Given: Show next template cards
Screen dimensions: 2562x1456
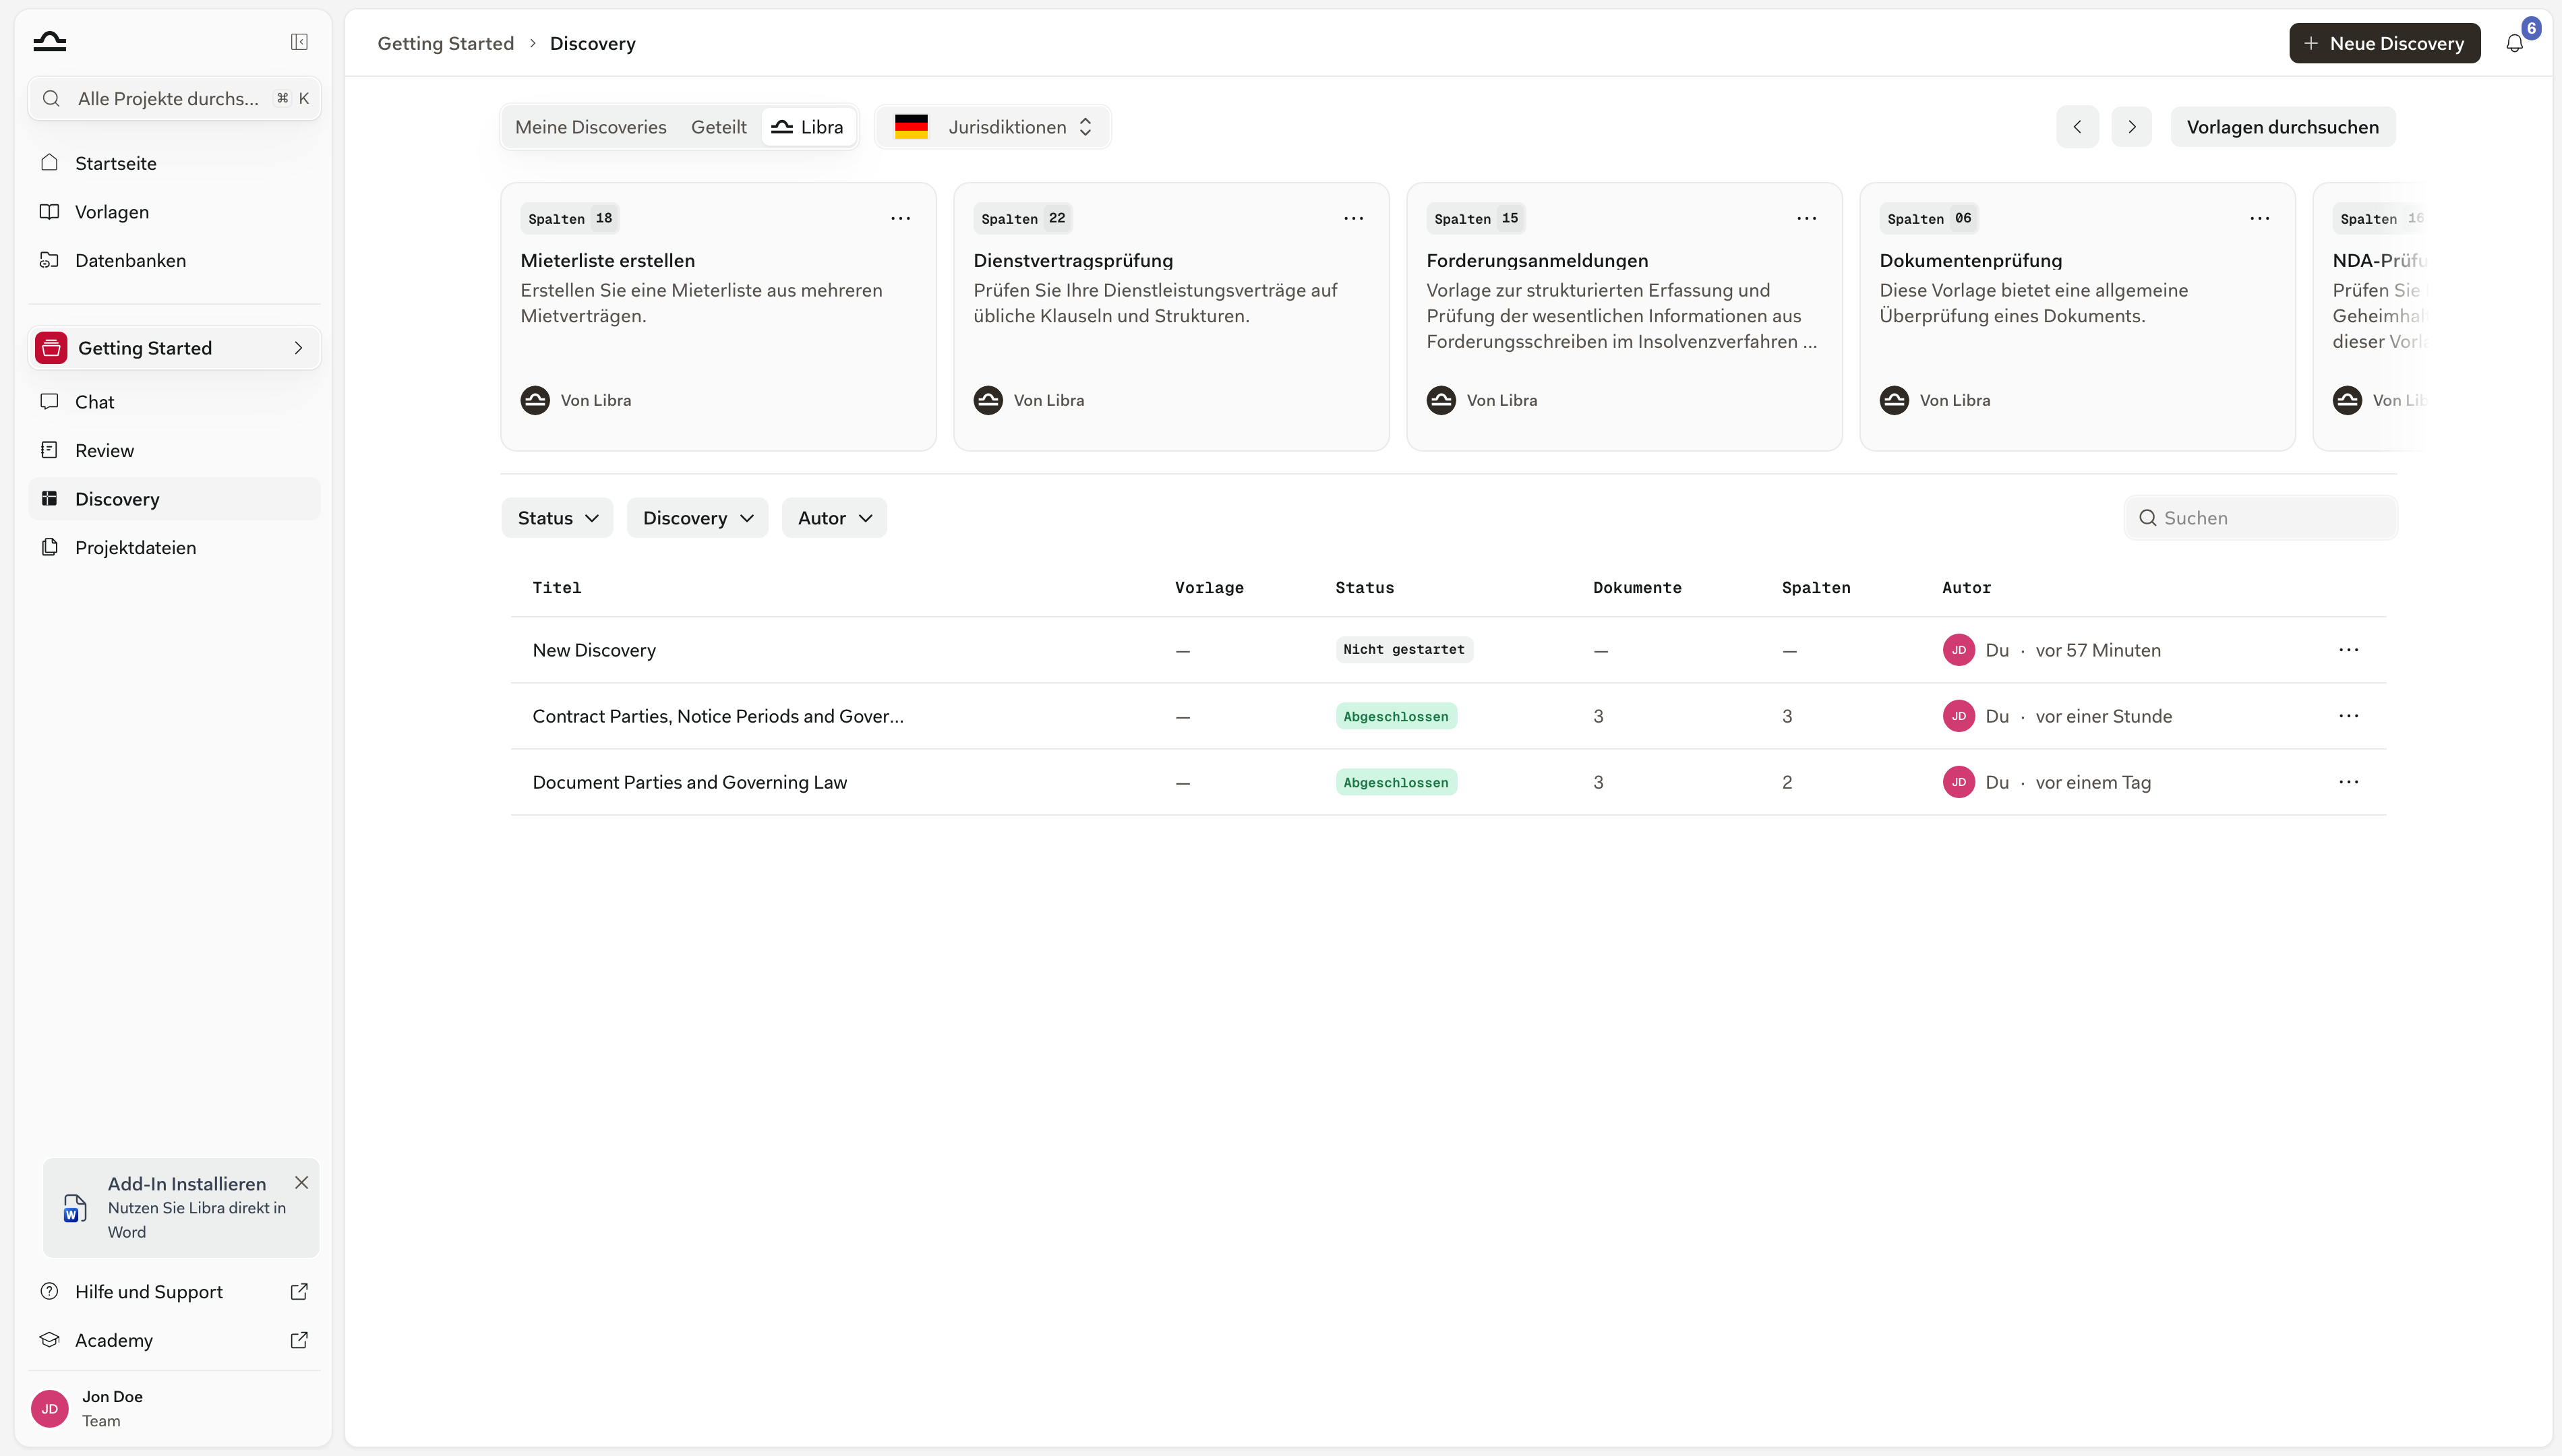Looking at the screenshot, I should point(2131,127).
